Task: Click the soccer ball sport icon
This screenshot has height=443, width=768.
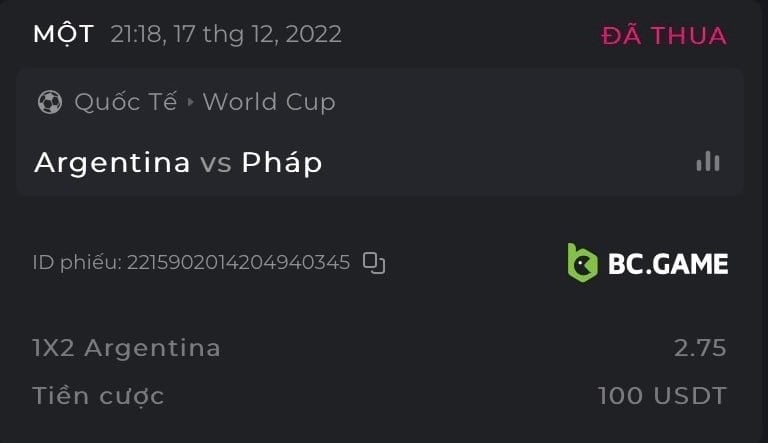Action: coord(49,102)
